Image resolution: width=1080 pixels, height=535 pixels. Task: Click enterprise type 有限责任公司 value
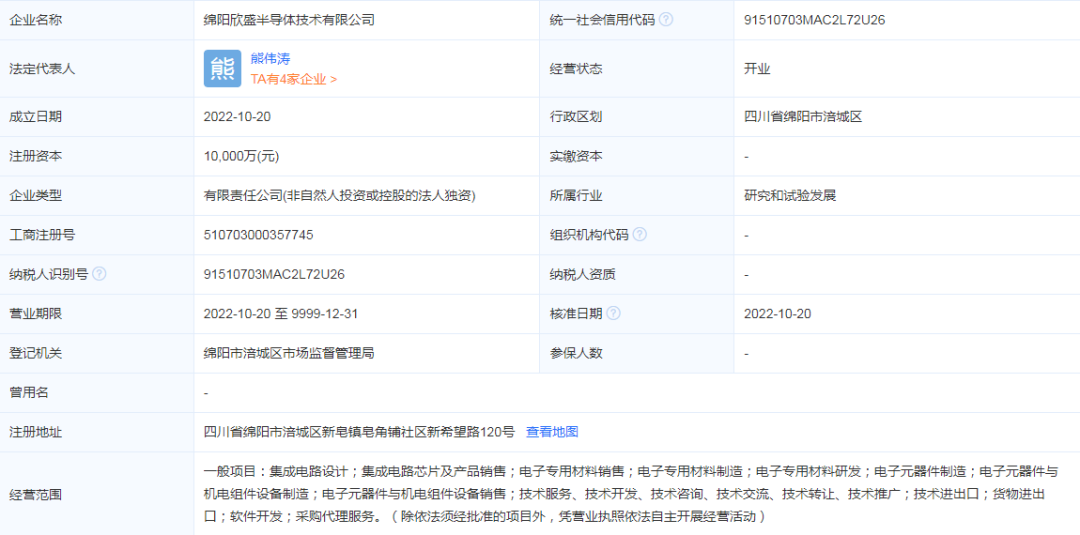pos(340,196)
